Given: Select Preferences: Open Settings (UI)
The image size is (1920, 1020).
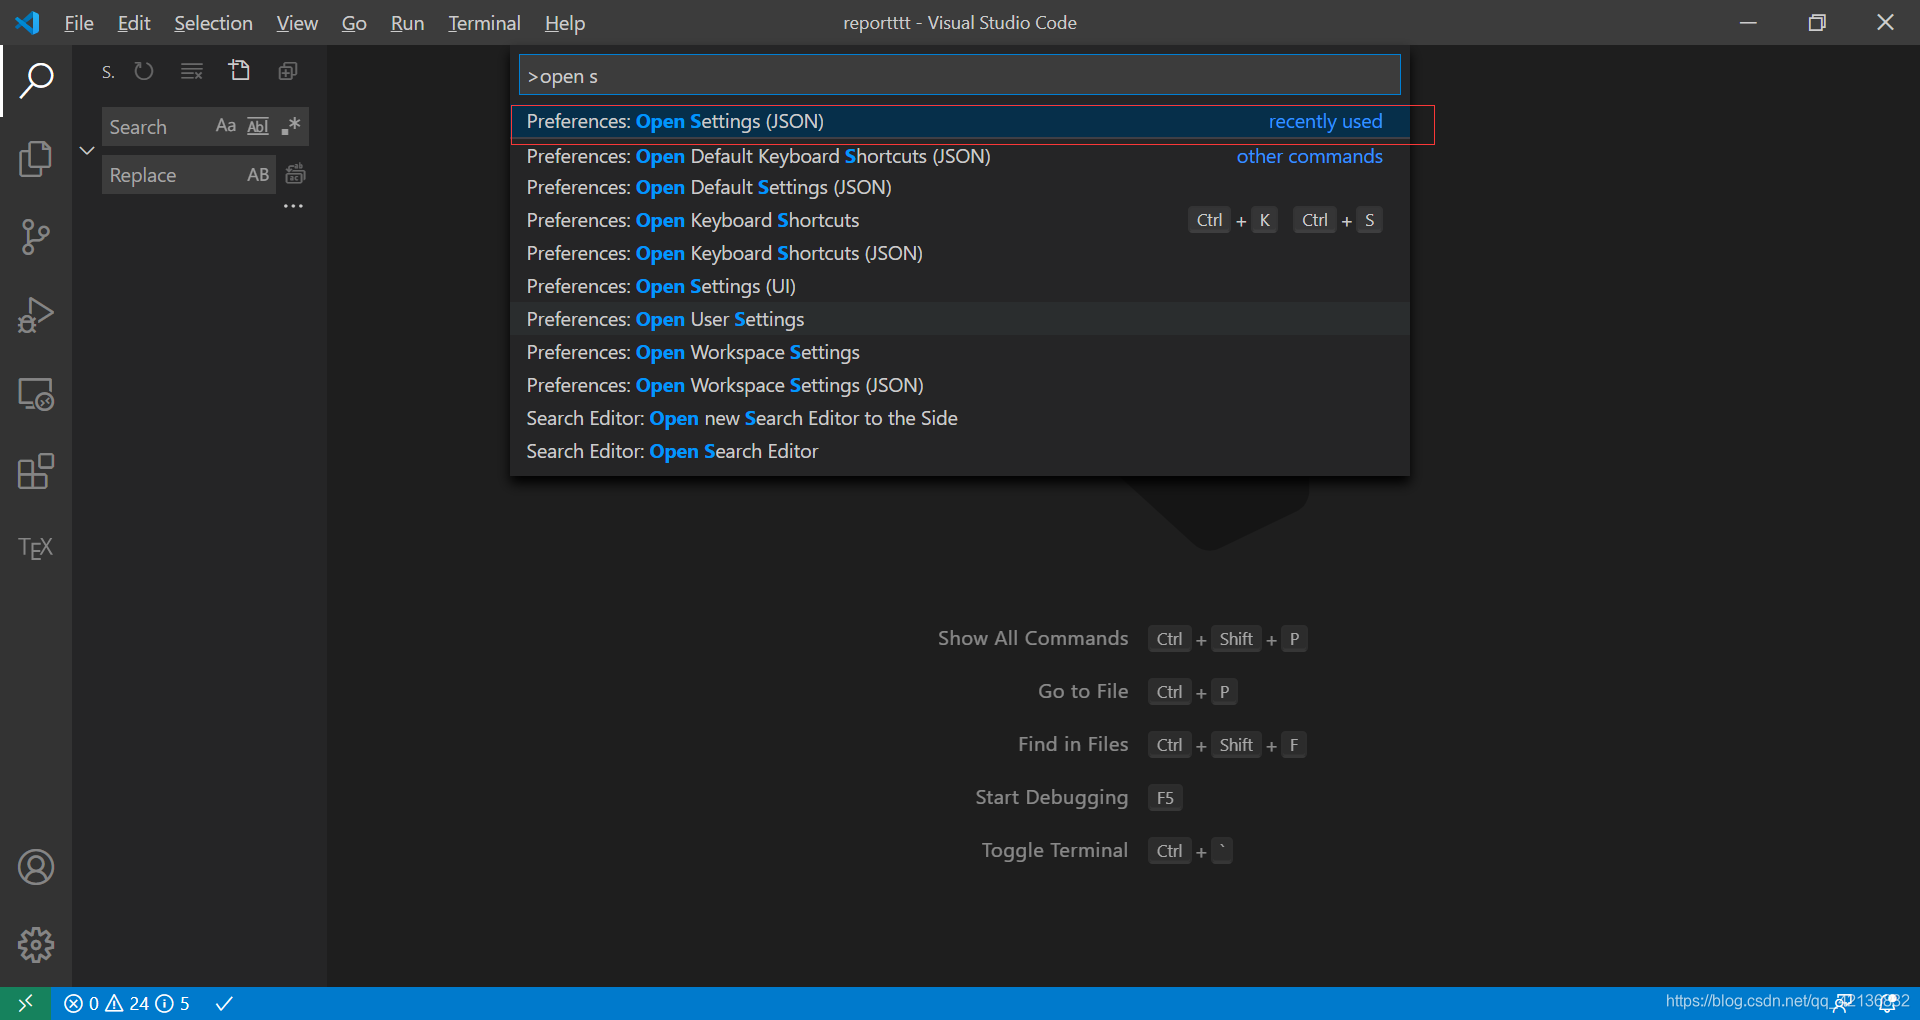Looking at the screenshot, I should (x=960, y=287).
